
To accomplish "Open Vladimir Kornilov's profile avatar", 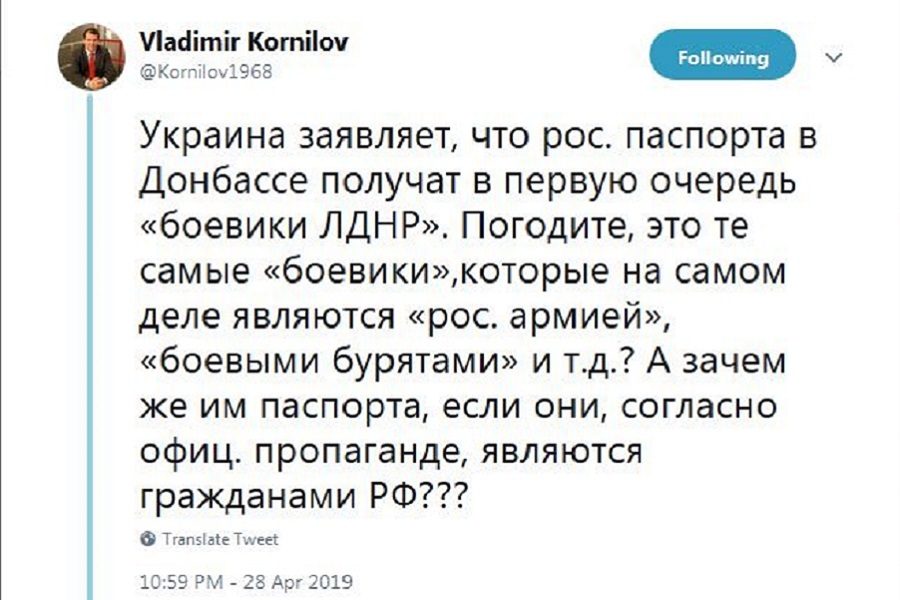I will click(x=91, y=57).
